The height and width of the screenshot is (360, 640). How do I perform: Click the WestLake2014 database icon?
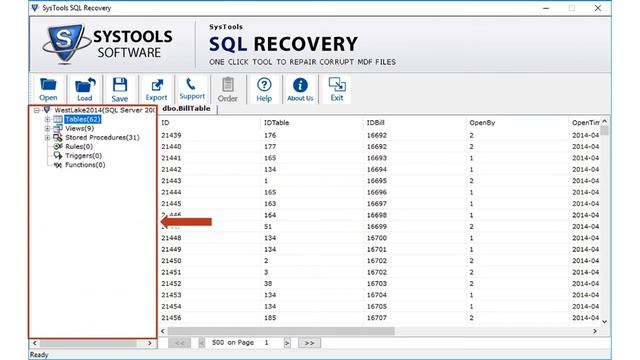point(47,110)
